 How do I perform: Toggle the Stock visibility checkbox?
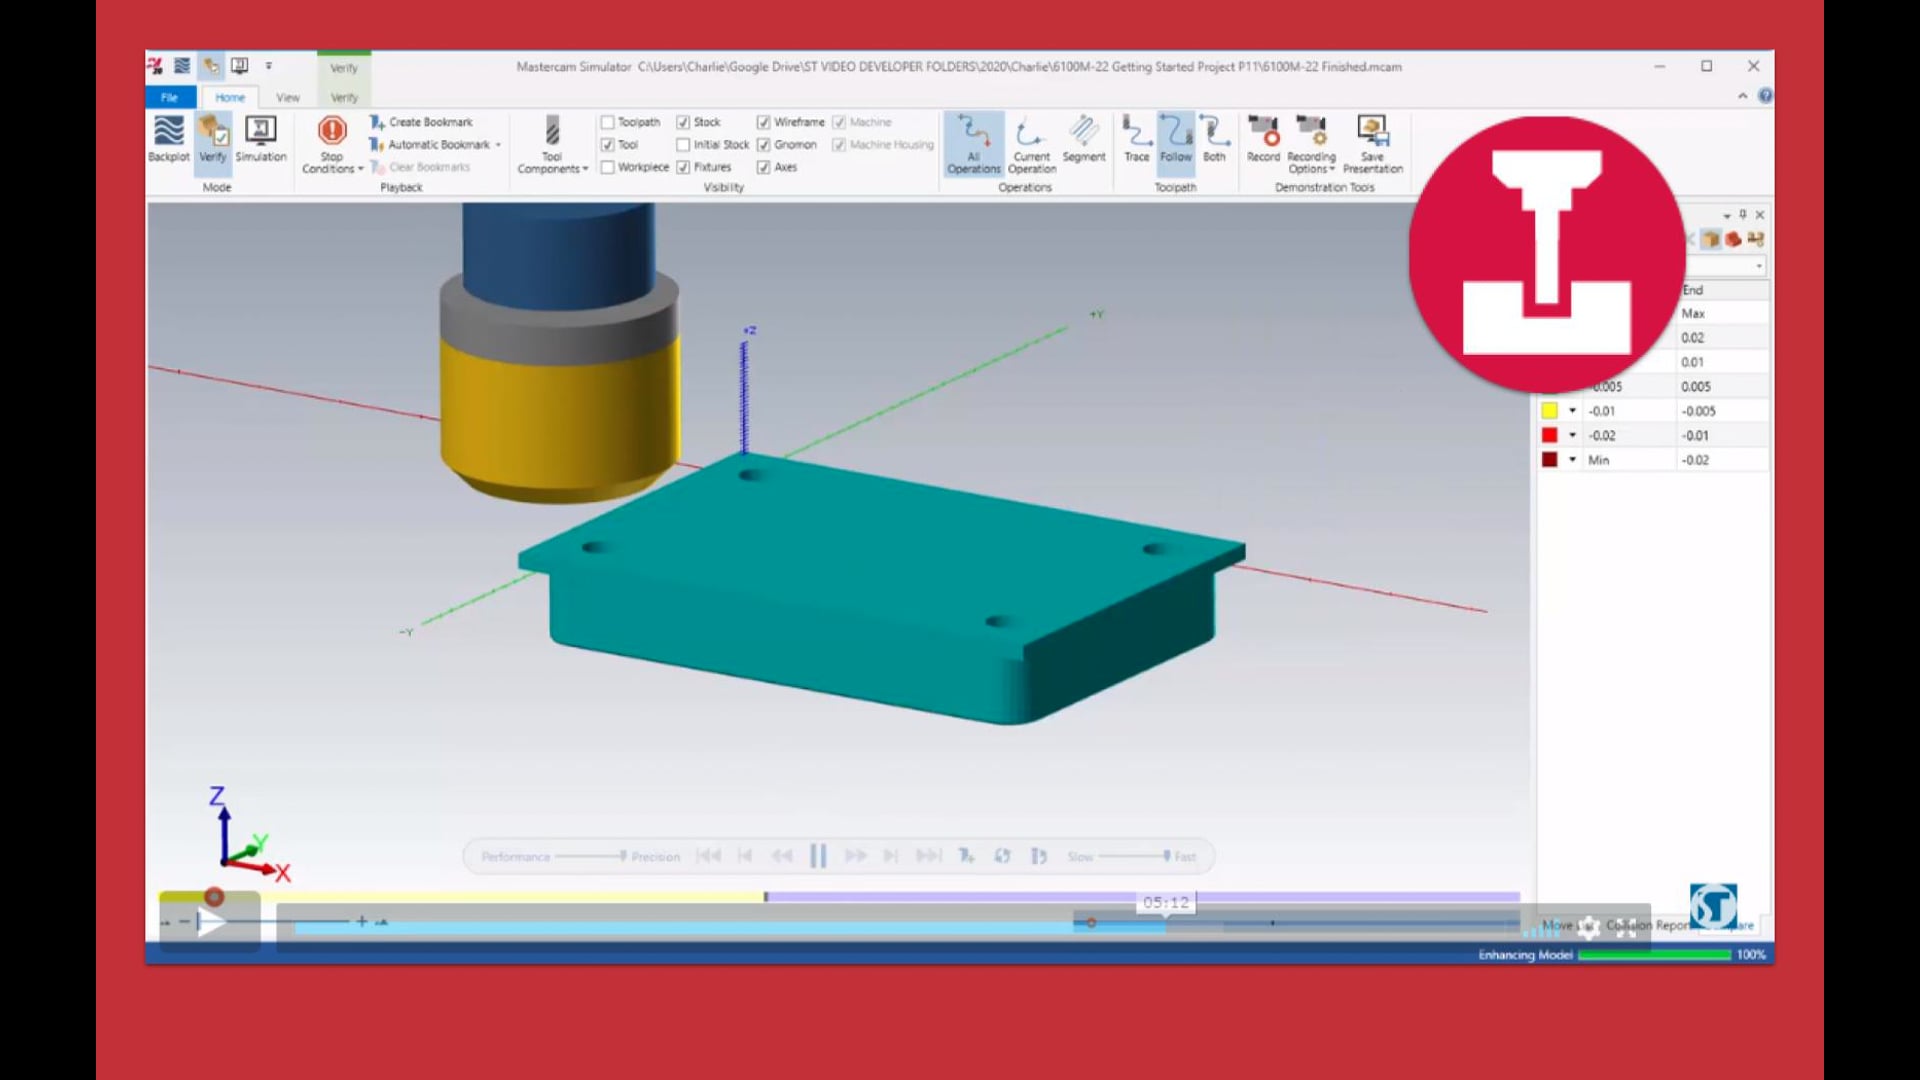pos(683,122)
